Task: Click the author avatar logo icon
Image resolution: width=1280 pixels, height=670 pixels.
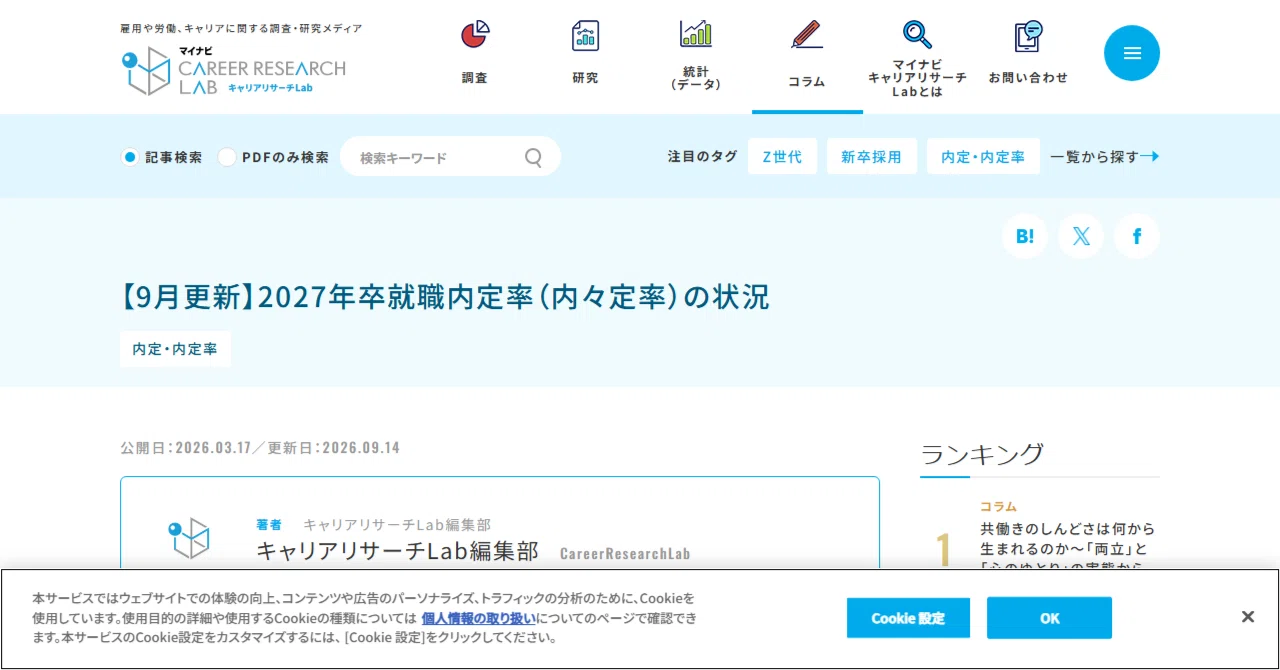Action: point(189,538)
